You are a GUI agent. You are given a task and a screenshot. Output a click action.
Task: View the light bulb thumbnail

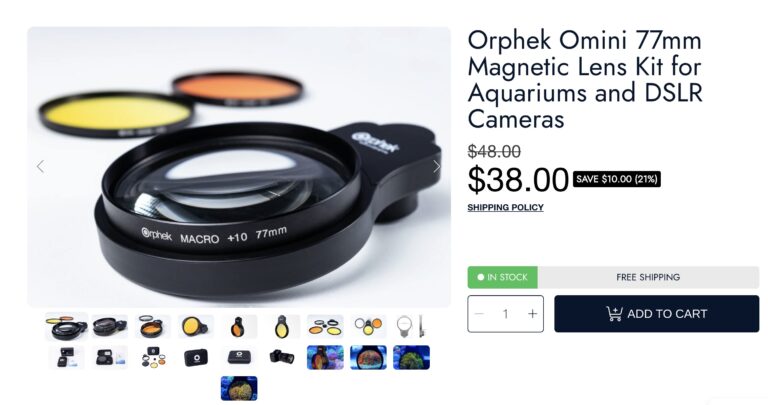pyautogui.click(x=410, y=327)
